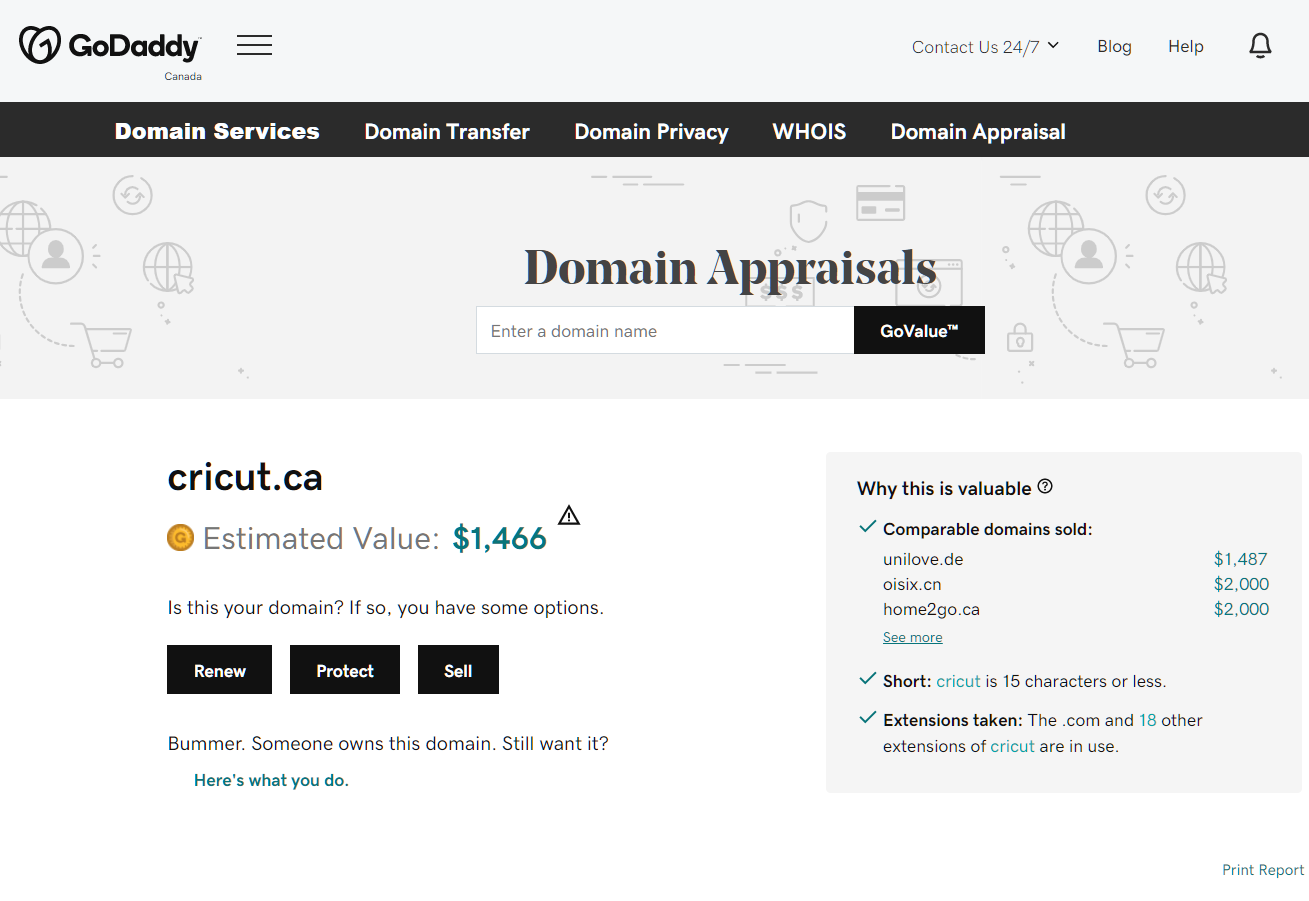Click the GoValue button
The width and height of the screenshot is (1309, 901).
(x=919, y=331)
